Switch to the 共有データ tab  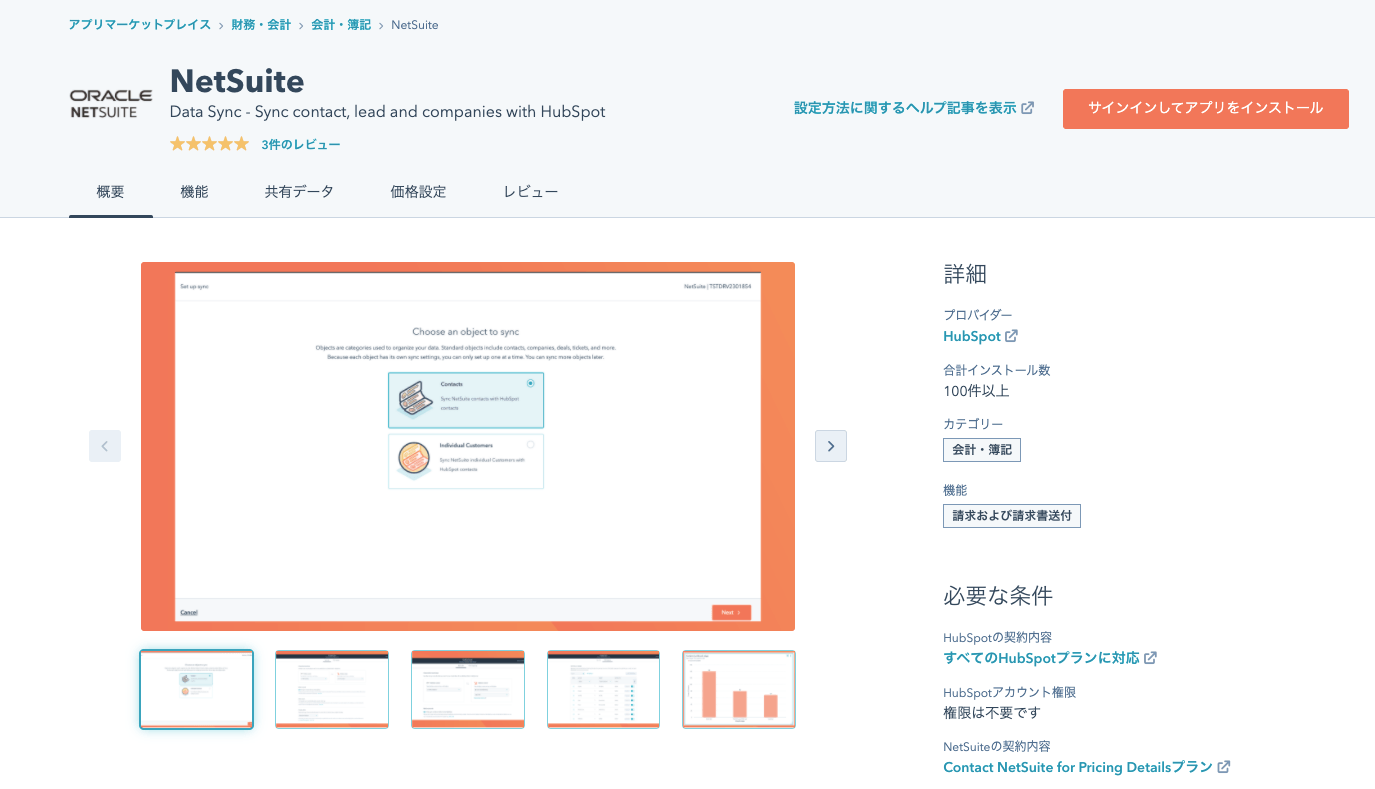(299, 192)
